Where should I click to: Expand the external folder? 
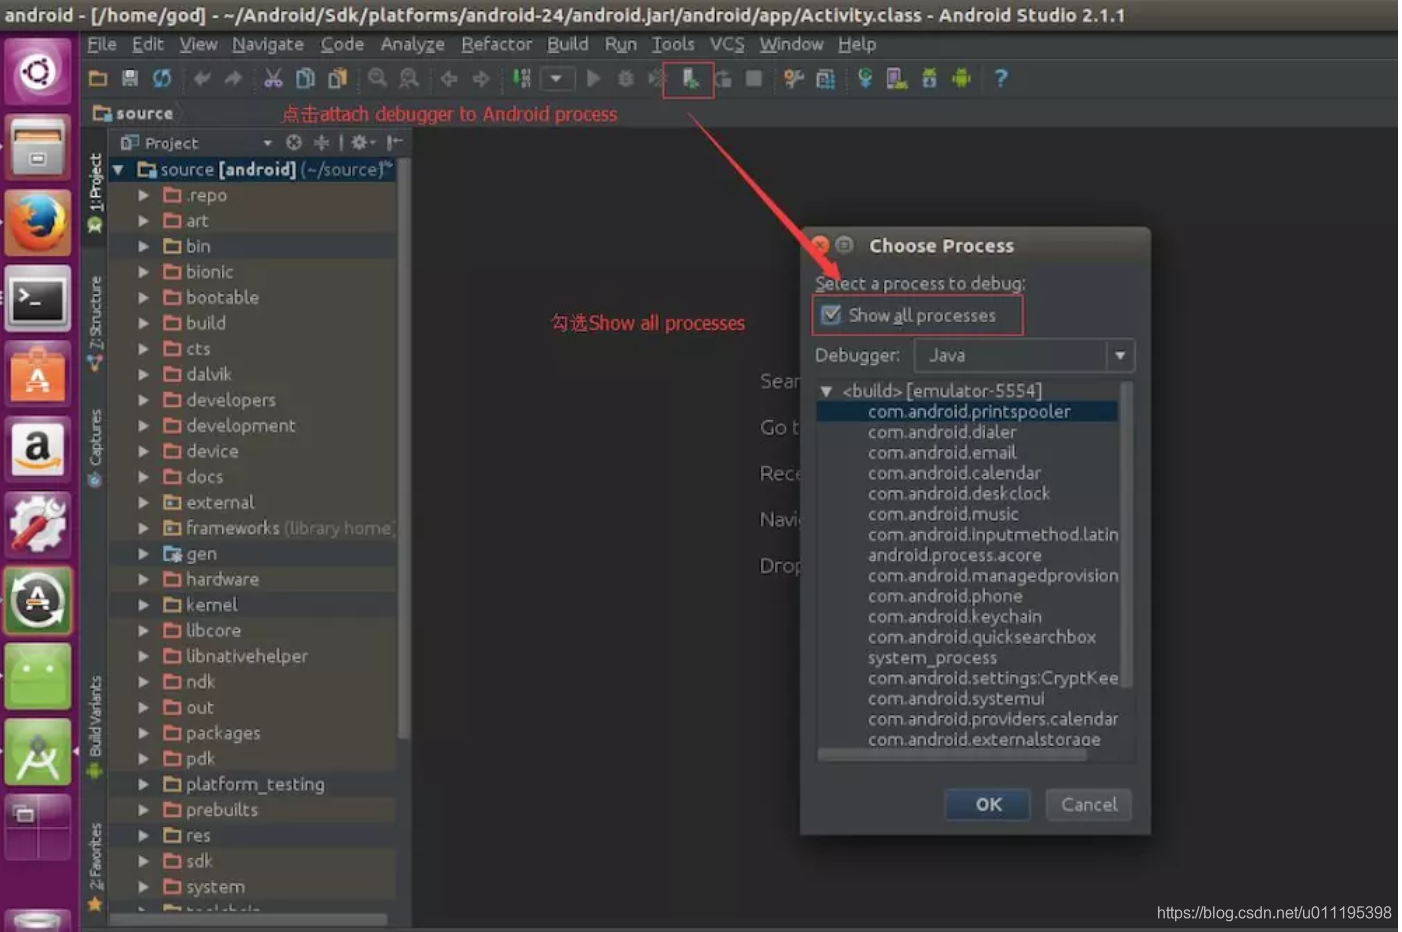(x=144, y=502)
